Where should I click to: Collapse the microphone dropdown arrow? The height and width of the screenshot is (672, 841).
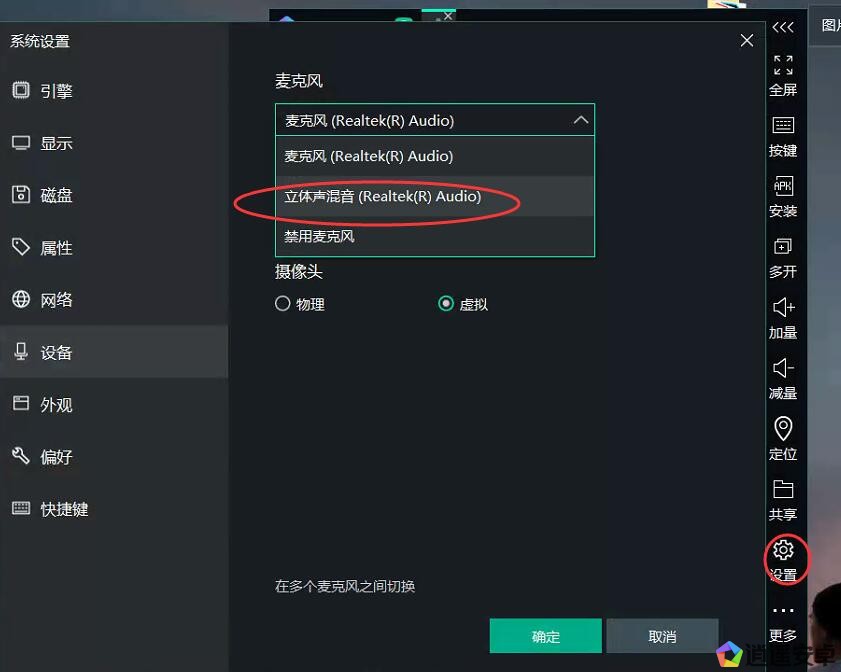(580, 120)
